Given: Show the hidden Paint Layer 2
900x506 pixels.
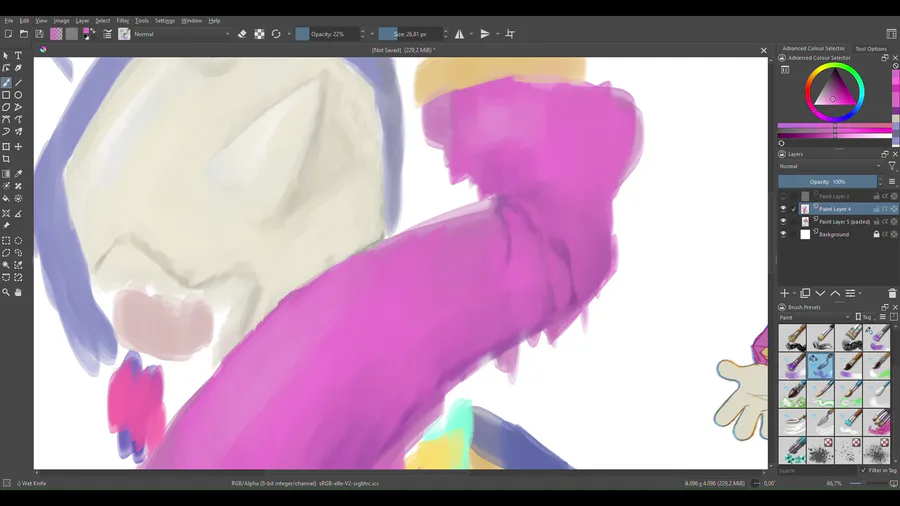Looking at the screenshot, I should point(783,196).
